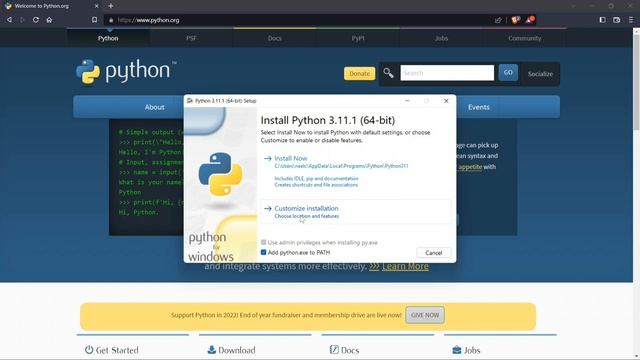
Task: Click the GIVE NOW fundraiser button
Action: tap(425, 315)
